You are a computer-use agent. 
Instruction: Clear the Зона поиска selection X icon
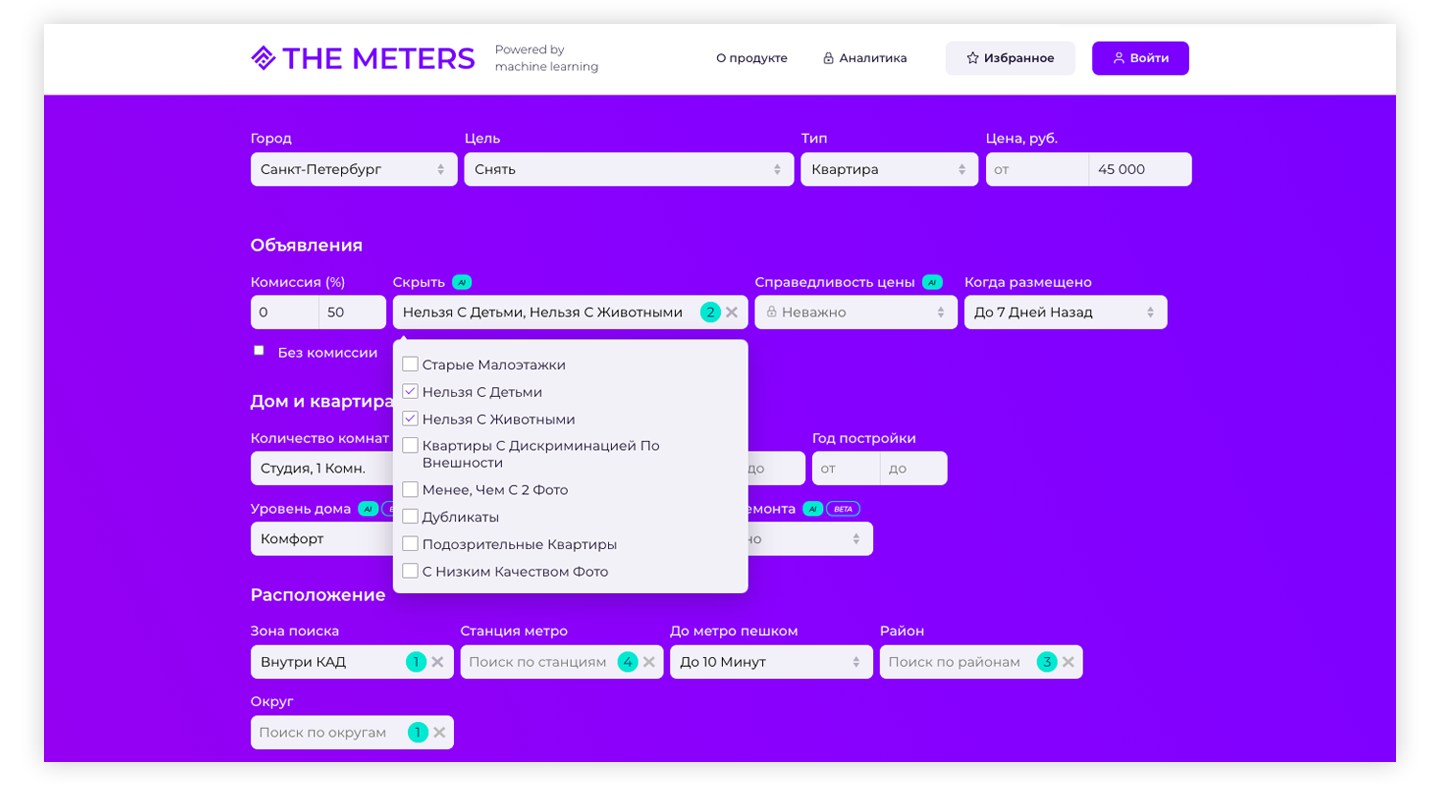coord(438,662)
